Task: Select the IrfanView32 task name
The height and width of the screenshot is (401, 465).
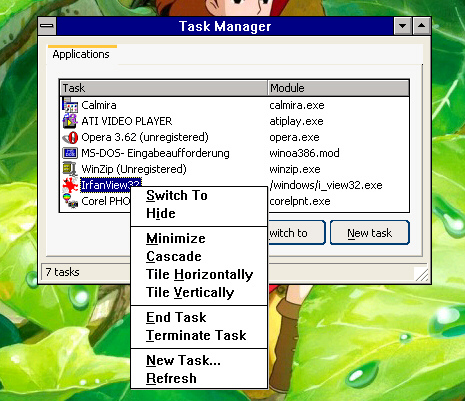Action: (x=111, y=184)
